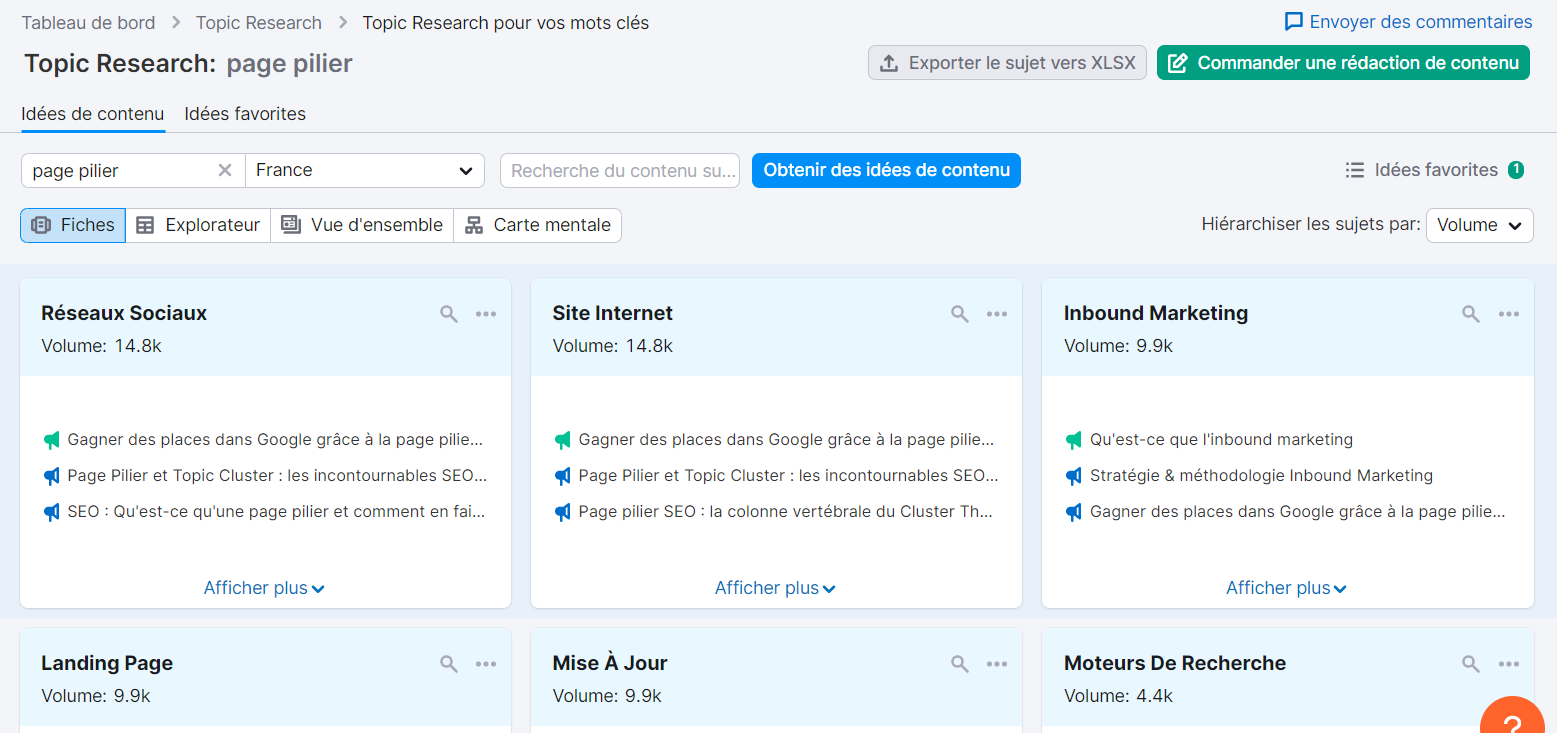Select the Idées de contenu tab

pyautogui.click(x=93, y=113)
